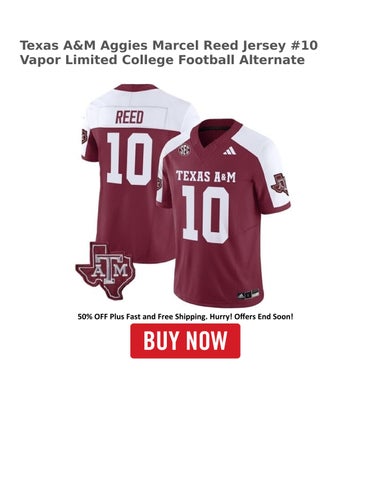Click the SEC patch on front jersey
Viewport: 371px width, 480px height.
[x=183, y=150]
